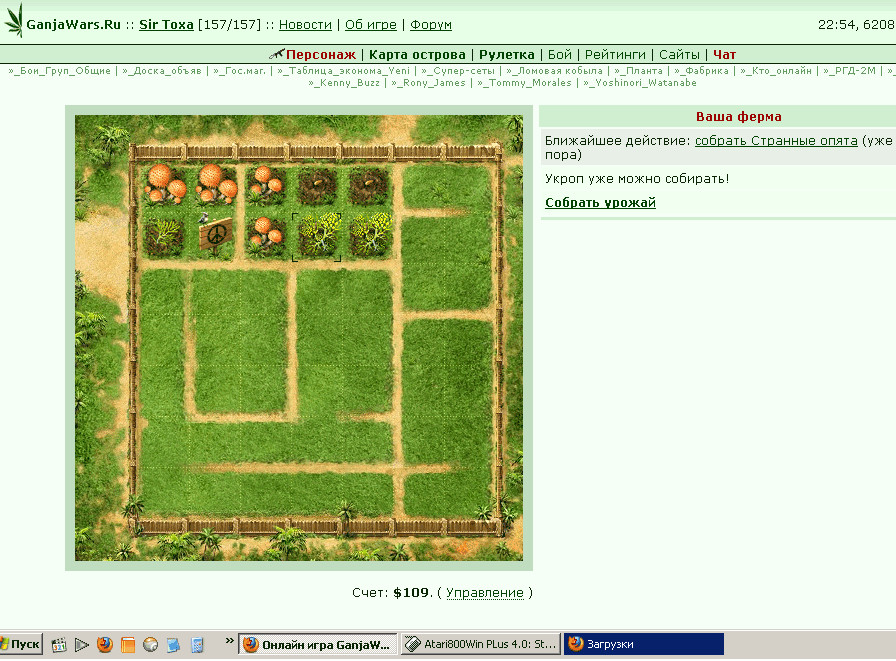Launch Firefox from the Quick Launch bar

click(x=105, y=645)
